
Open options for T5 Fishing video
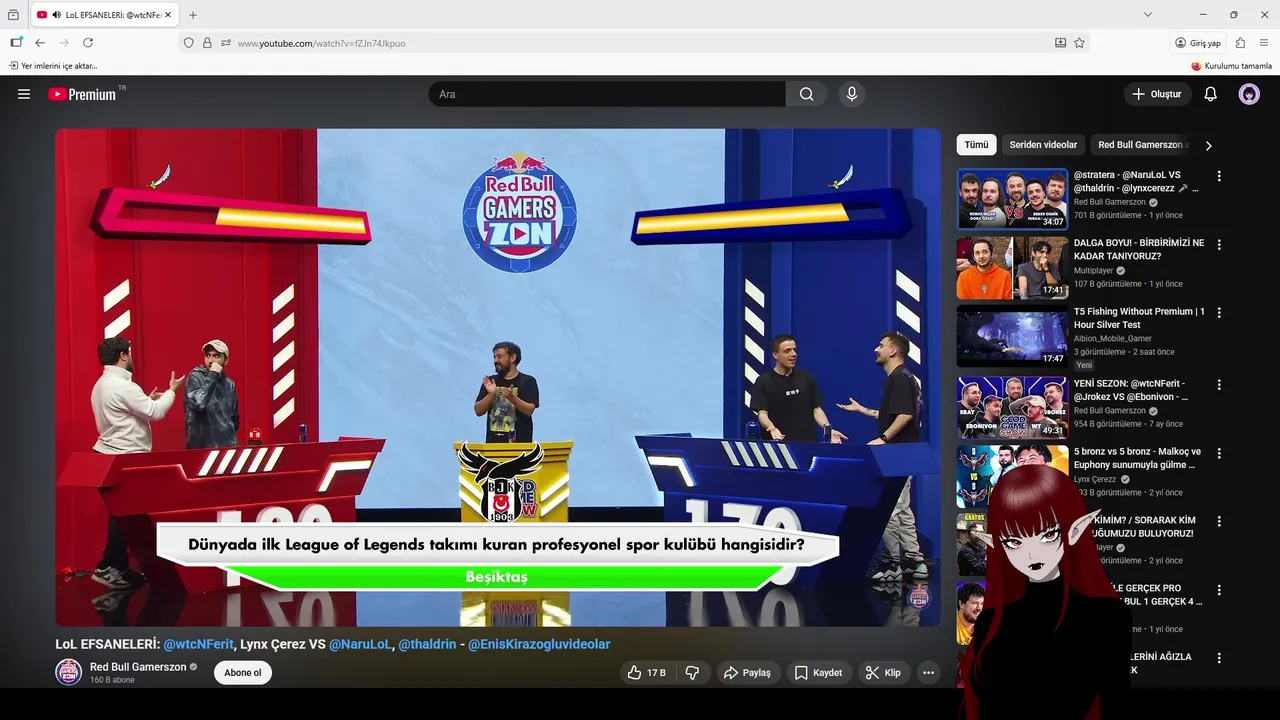coord(1218,313)
